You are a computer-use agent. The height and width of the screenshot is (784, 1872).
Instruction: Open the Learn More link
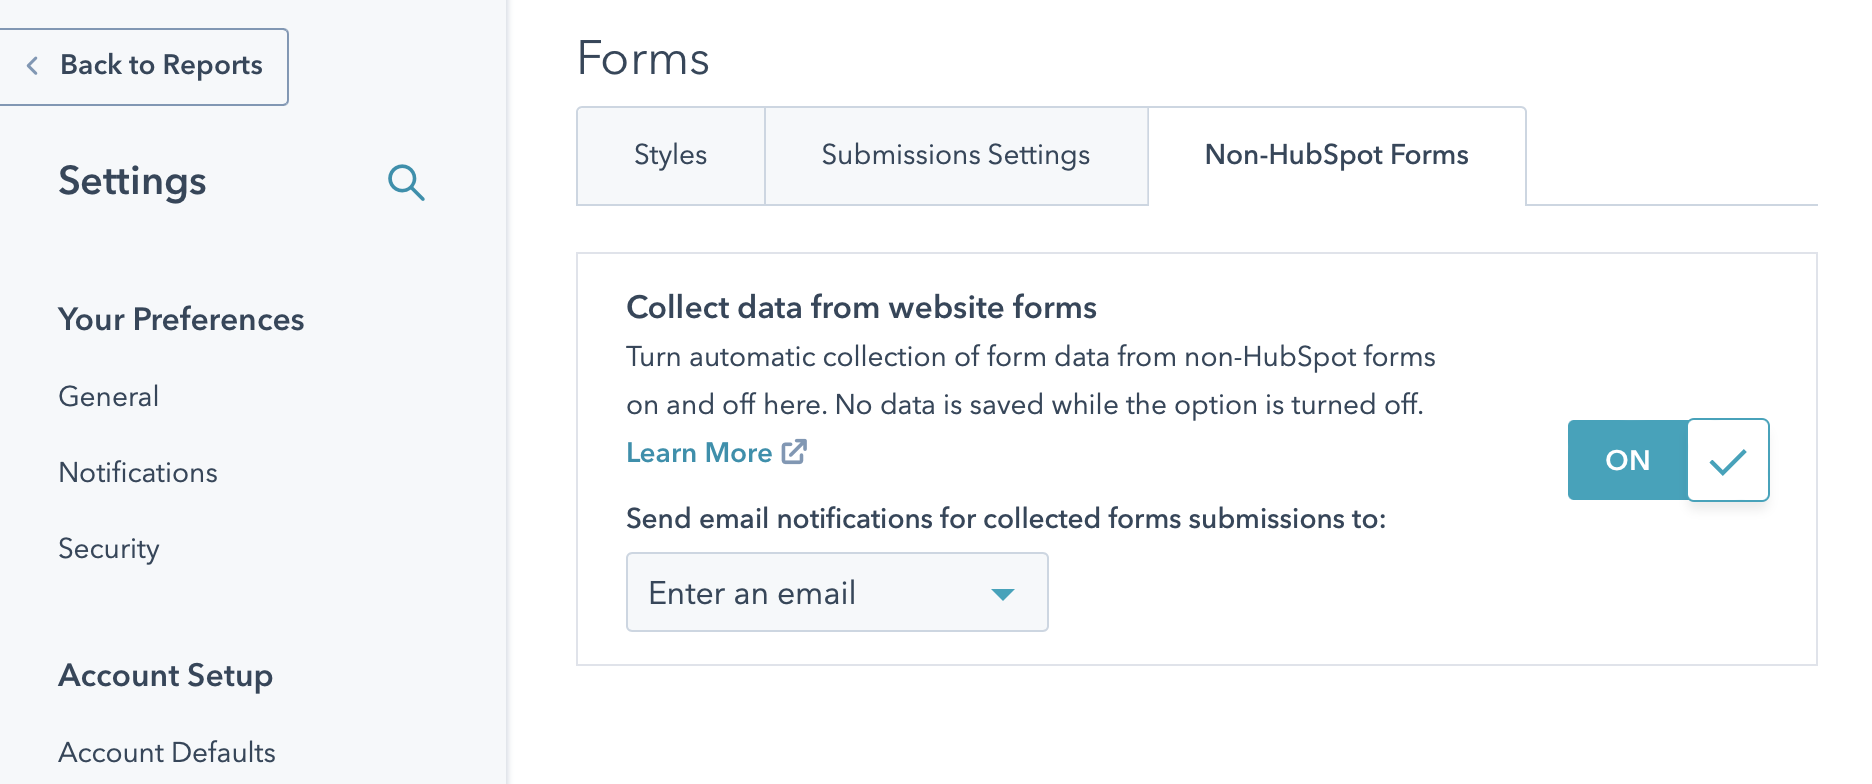(x=699, y=452)
